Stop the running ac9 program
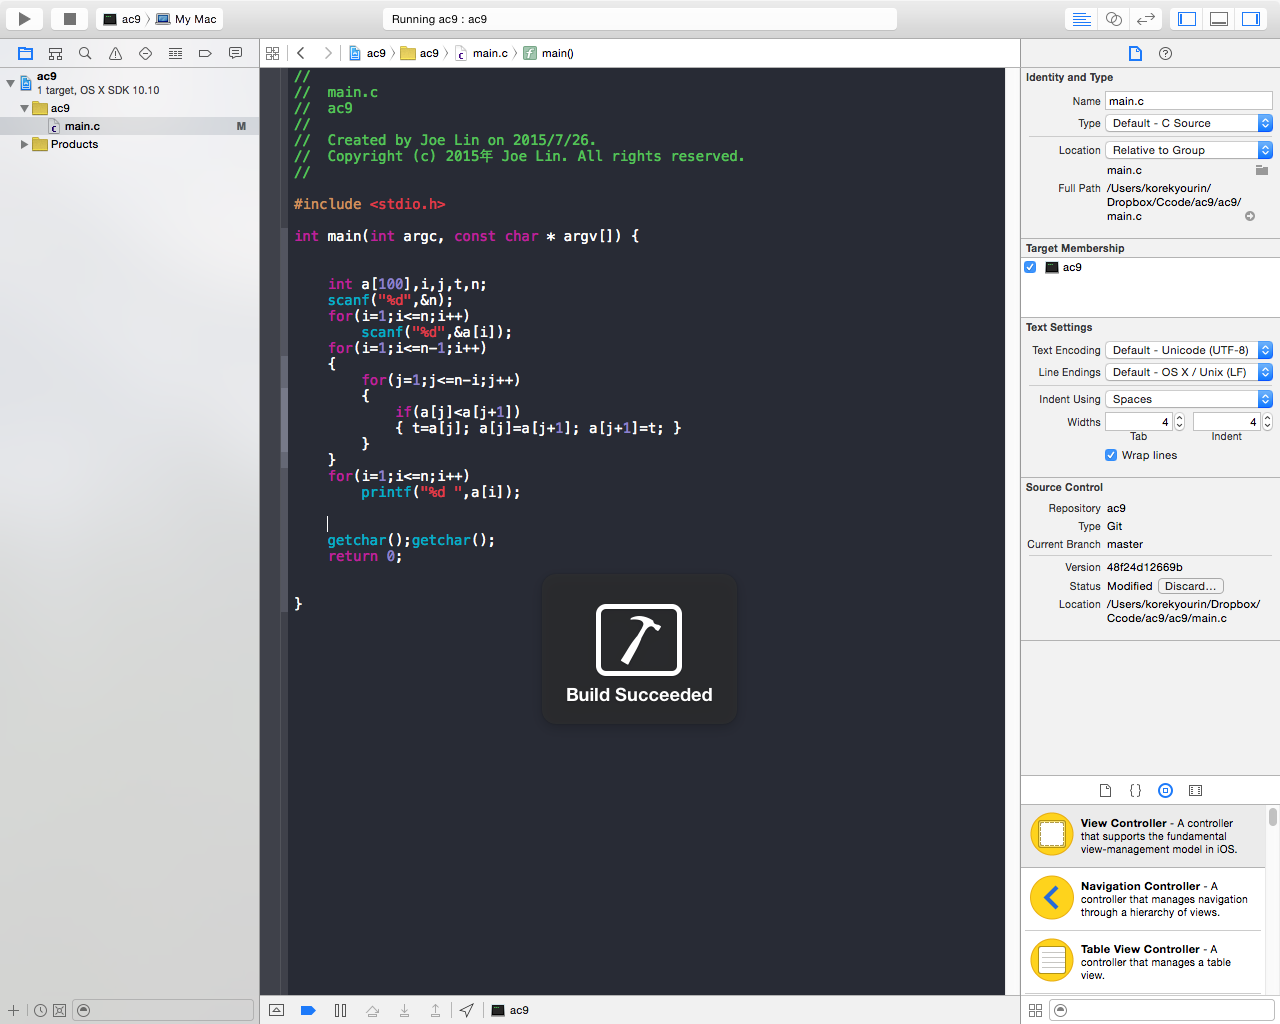 pos(69,19)
